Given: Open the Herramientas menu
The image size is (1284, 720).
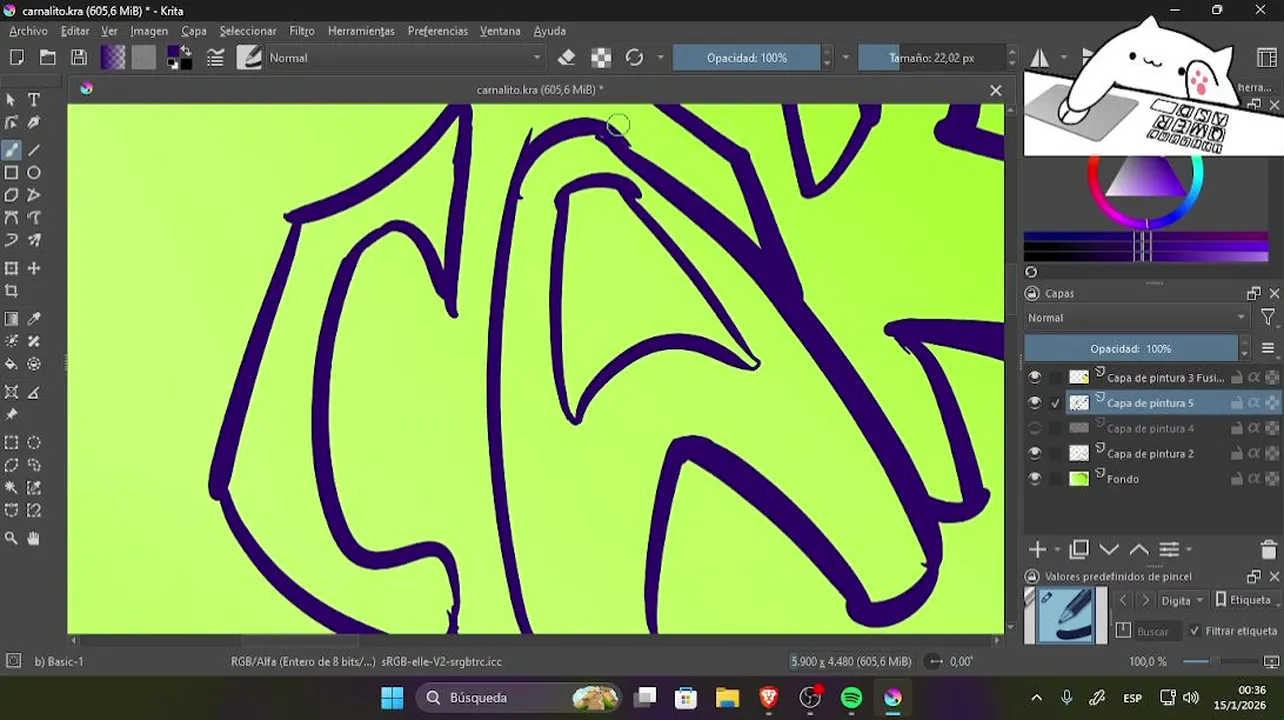Looking at the screenshot, I should pyautogui.click(x=361, y=31).
